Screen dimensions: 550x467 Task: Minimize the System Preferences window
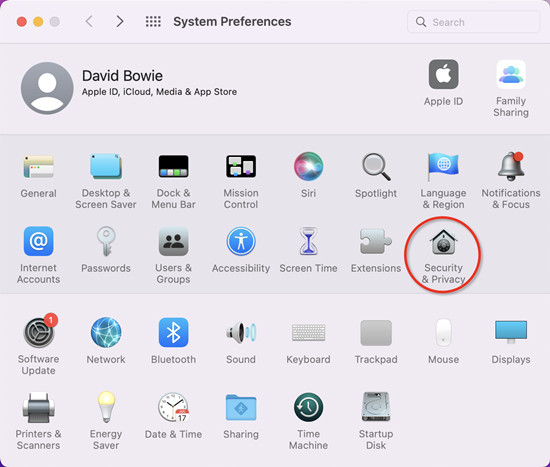[38, 22]
